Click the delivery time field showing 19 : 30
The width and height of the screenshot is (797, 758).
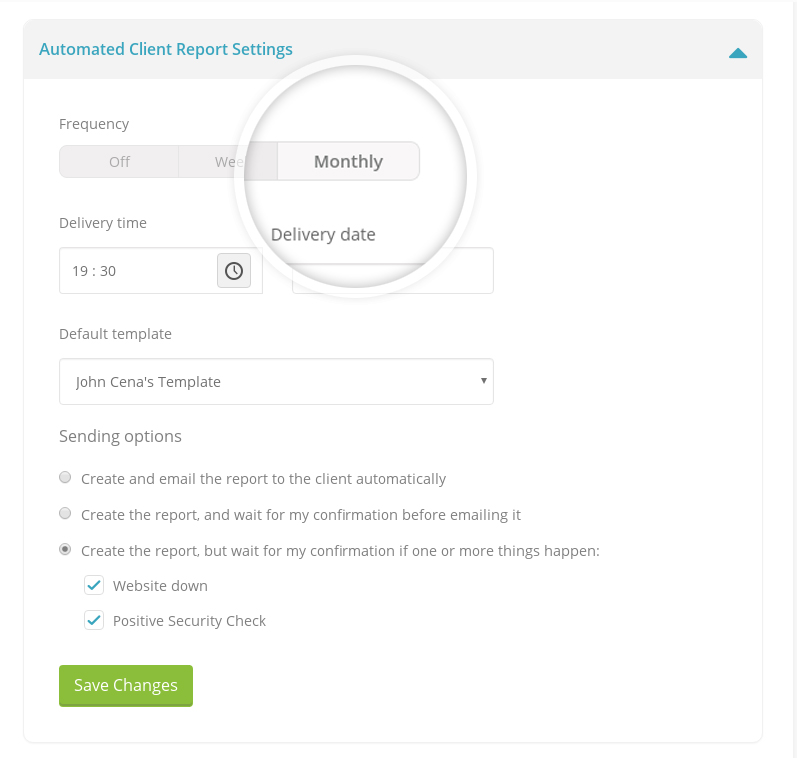coord(138,271)
